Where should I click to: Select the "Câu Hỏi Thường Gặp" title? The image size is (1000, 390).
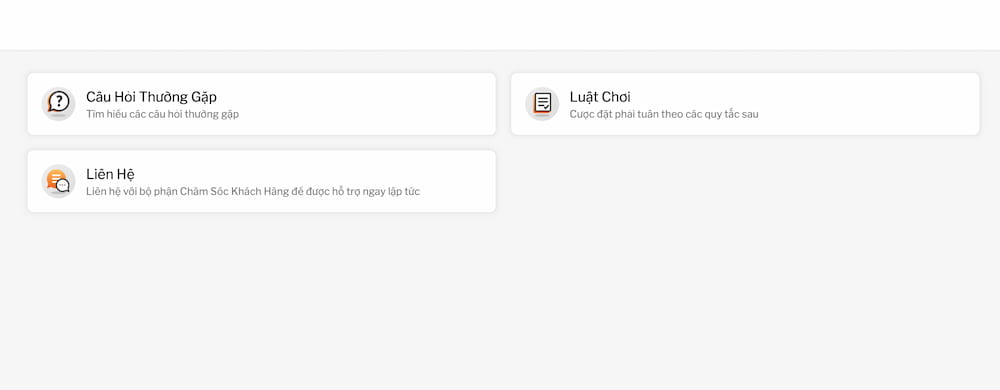click(151, 97)
